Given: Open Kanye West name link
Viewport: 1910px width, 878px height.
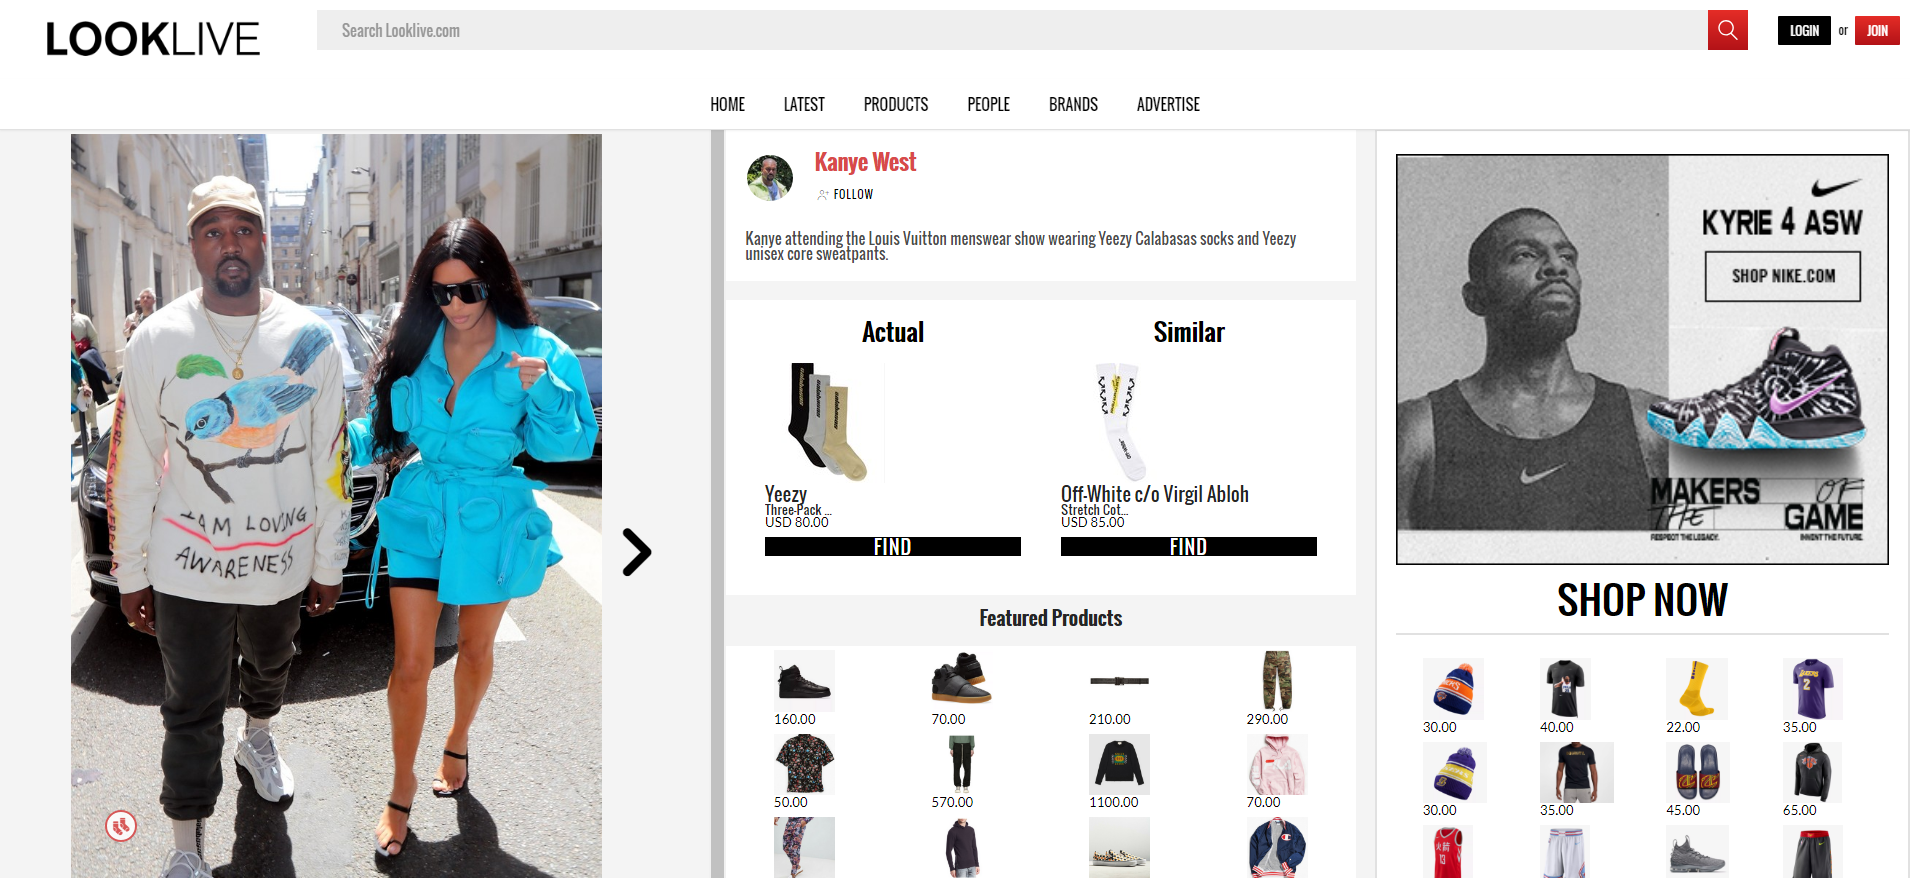Looking at the screenshot, I should pos(865,162).
